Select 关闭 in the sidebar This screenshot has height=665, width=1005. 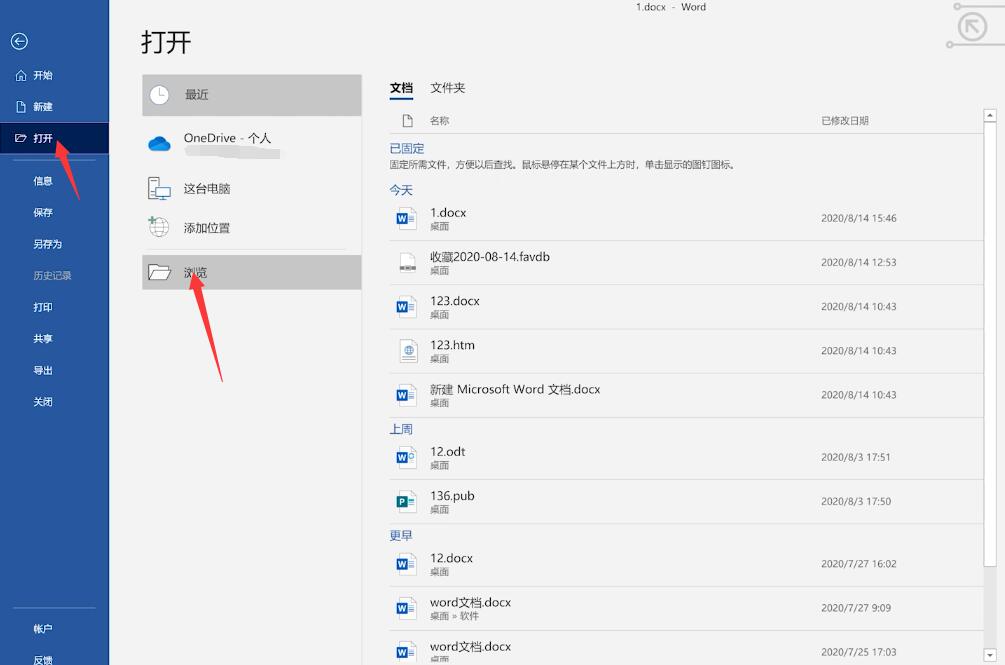pos(43,402)
